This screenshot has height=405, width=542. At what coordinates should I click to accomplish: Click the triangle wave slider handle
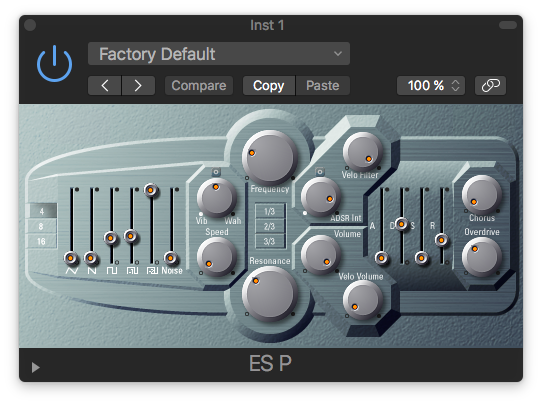[x=71, y=258]
